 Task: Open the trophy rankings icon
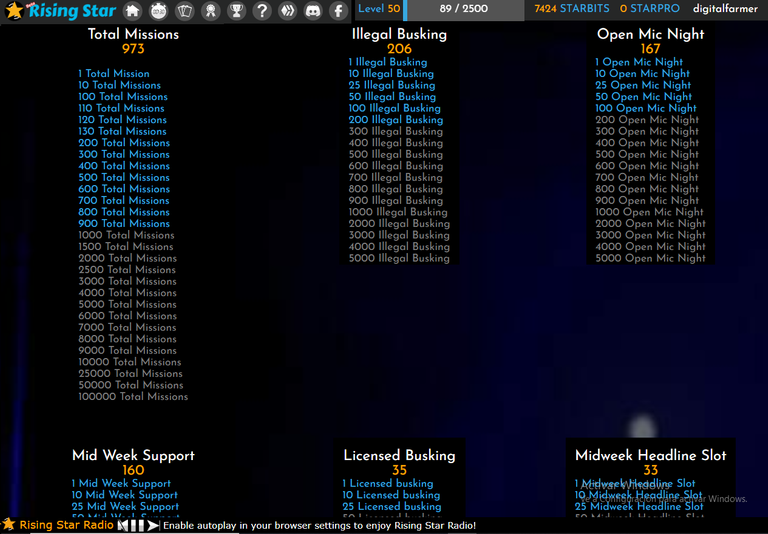[x=237, y=11]
